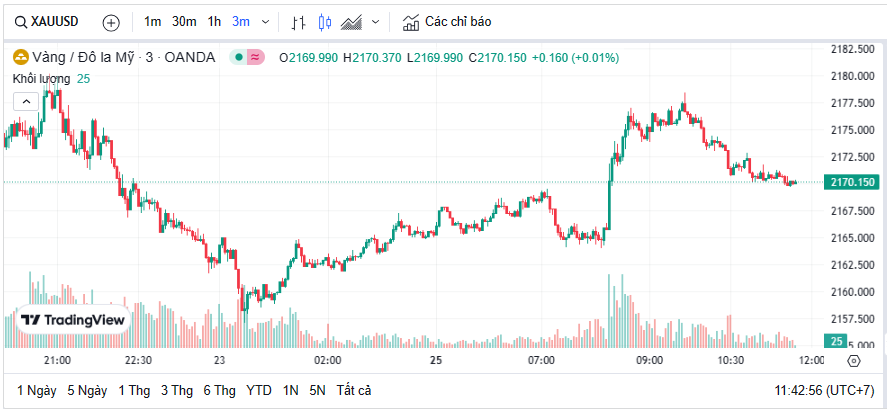Open the chart style dropdown arrow

375,21
